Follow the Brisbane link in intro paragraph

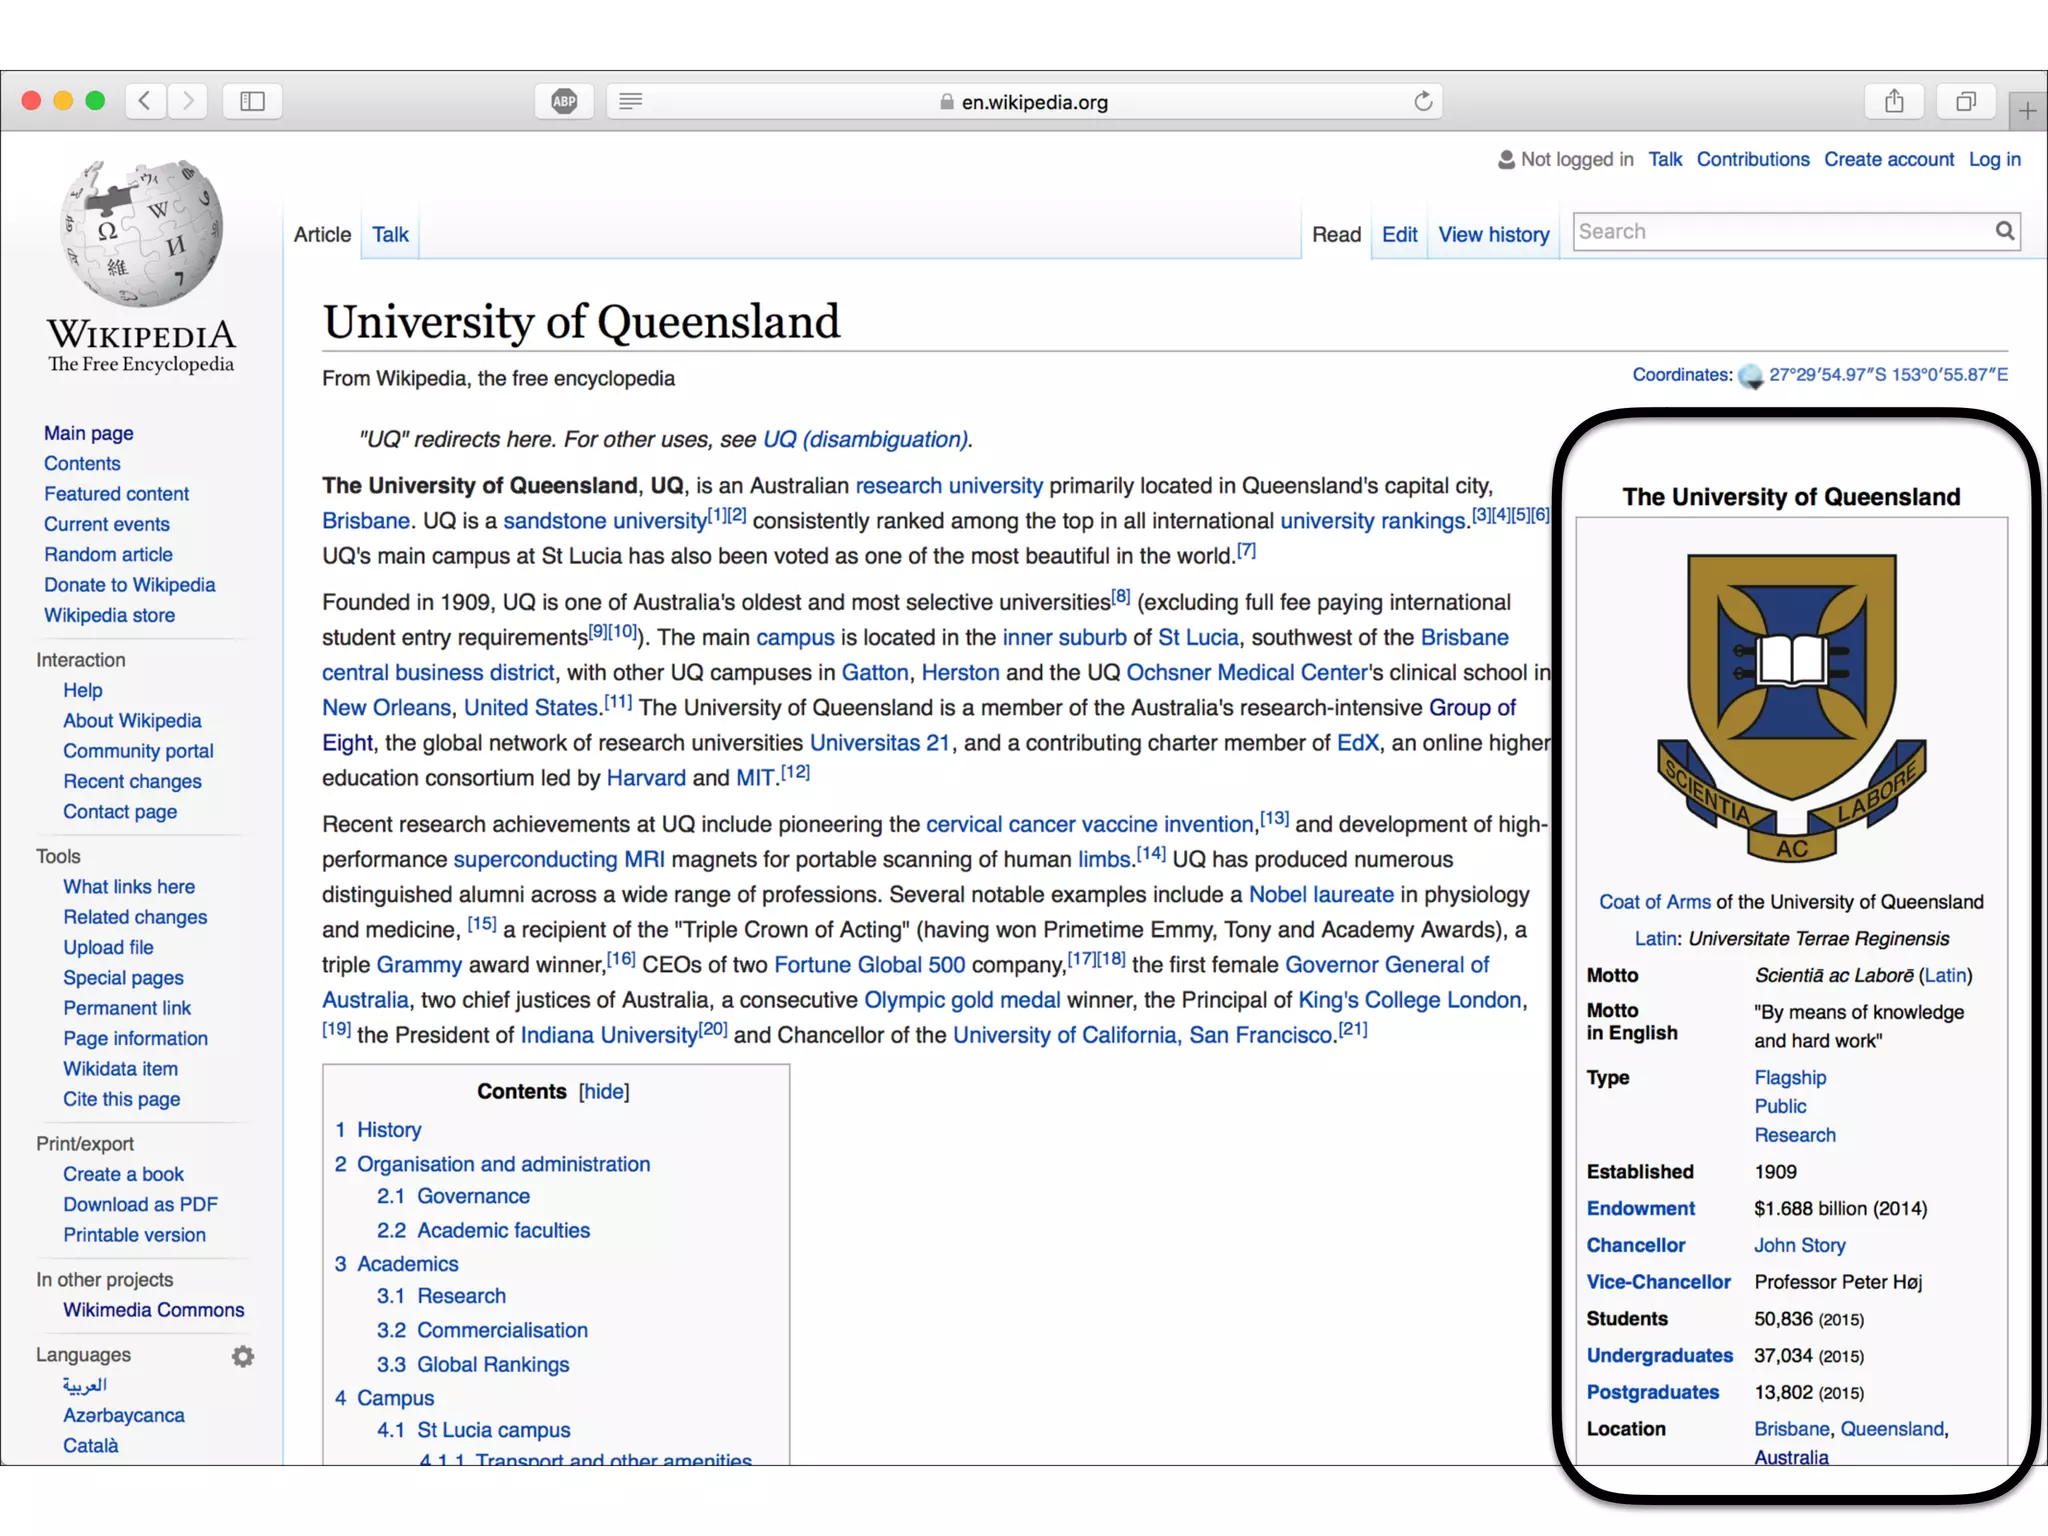(365, 520)
